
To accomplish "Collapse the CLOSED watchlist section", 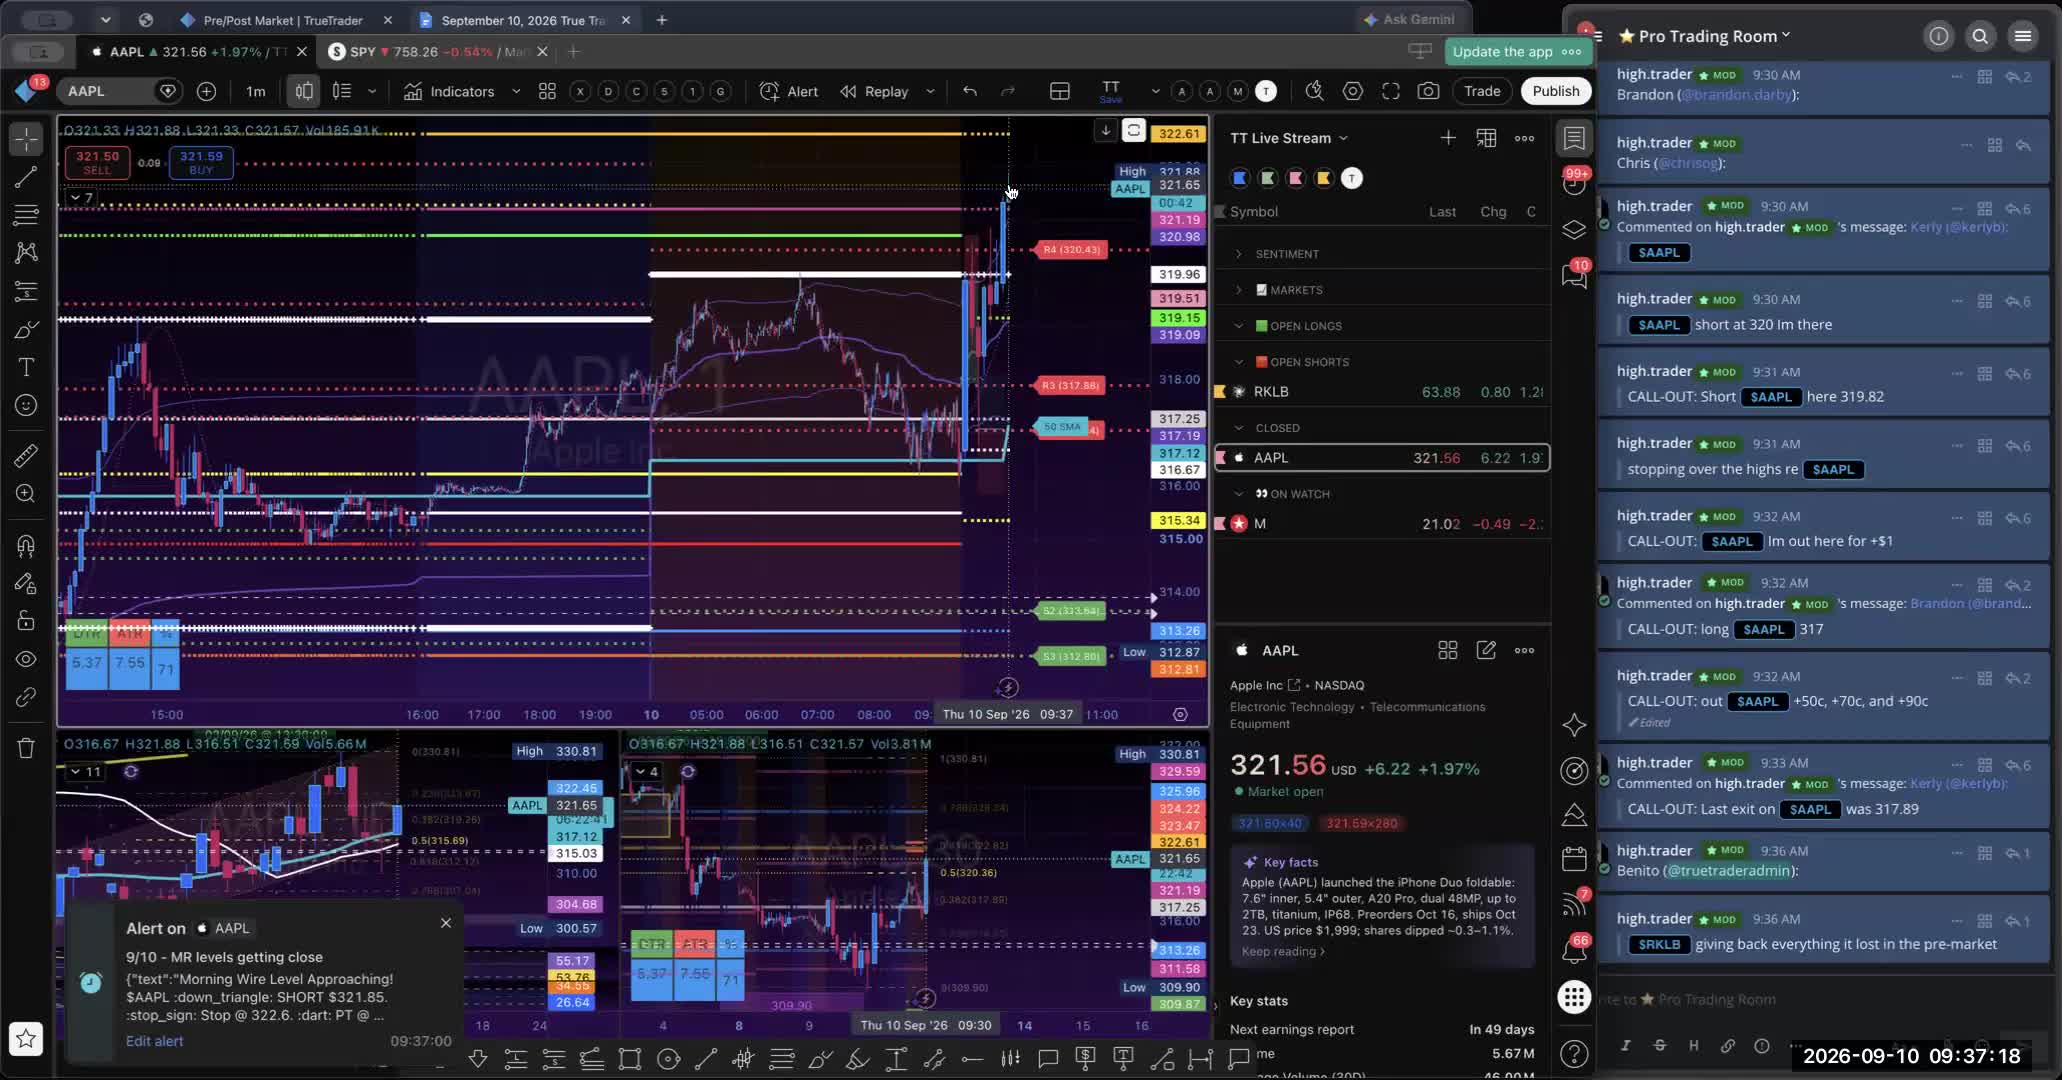I will pyautogui.click(x=1239, y=428).
